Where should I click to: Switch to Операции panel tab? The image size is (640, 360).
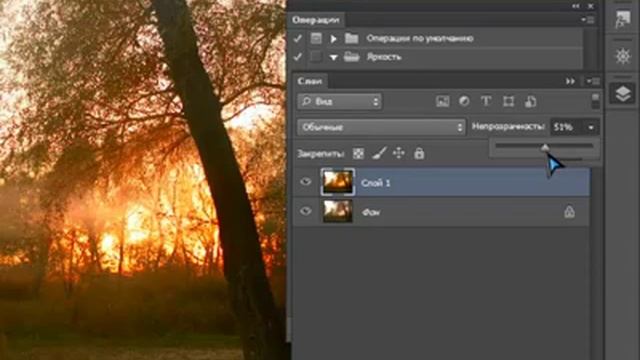coord(315,20)
